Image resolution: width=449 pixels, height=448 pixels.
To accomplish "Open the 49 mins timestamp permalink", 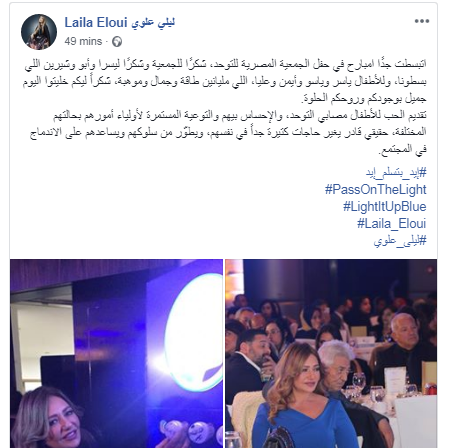I will 83,41.
